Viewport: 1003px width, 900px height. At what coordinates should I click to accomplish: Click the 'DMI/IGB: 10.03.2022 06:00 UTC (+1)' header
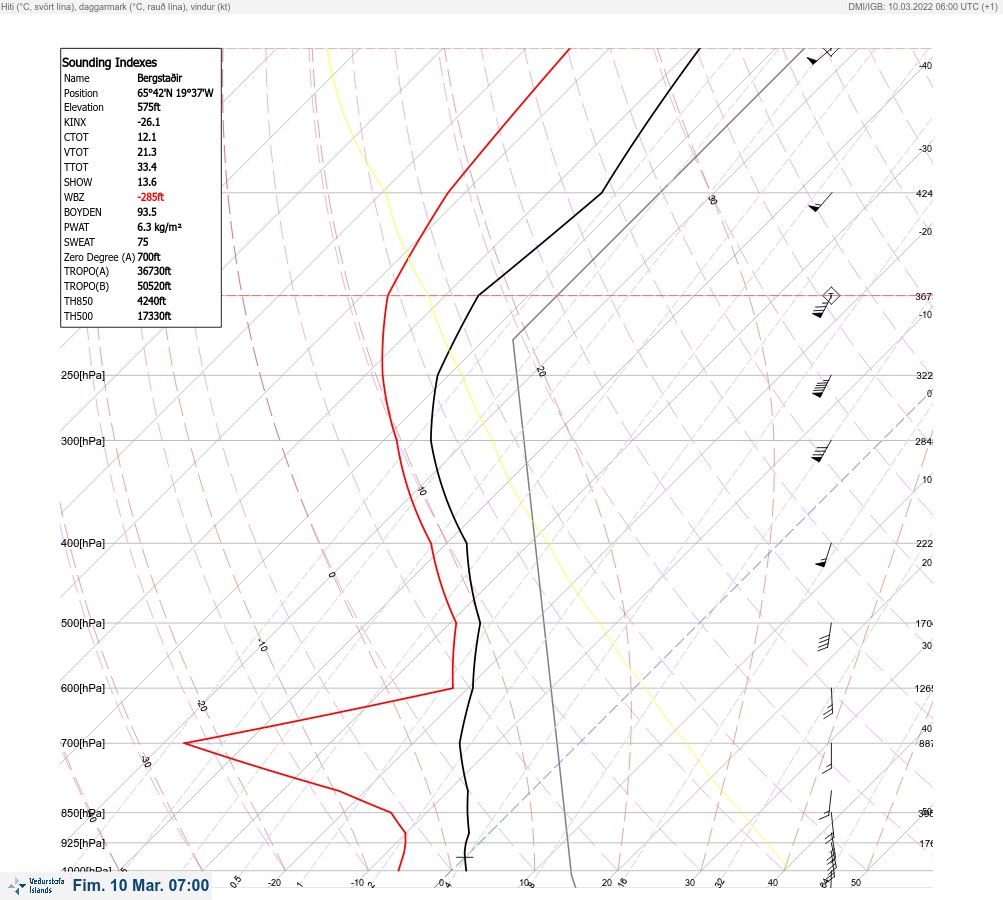click(x=923, y=6)
